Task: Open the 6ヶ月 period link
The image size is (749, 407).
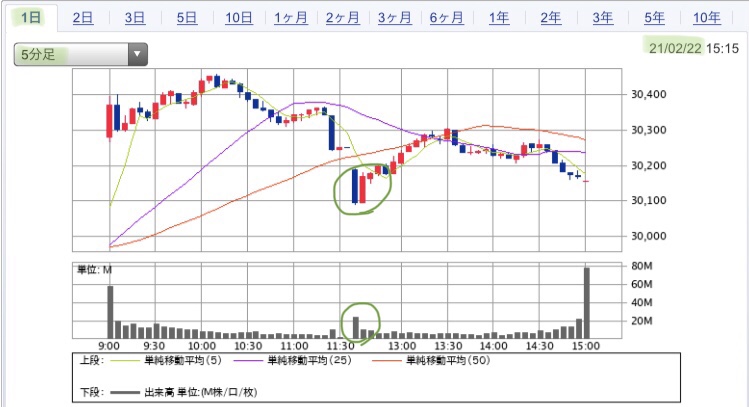Action: (x=447, y=18)
